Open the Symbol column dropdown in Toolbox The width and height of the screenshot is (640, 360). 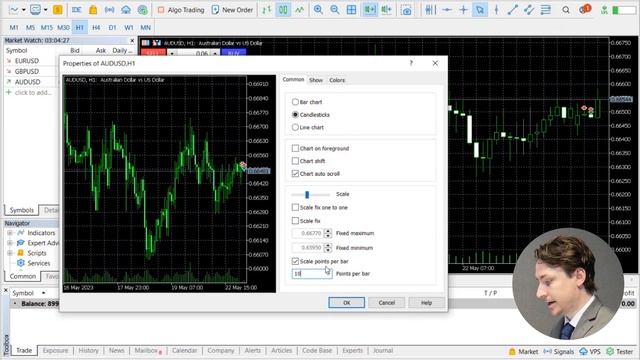click(43, 293)
